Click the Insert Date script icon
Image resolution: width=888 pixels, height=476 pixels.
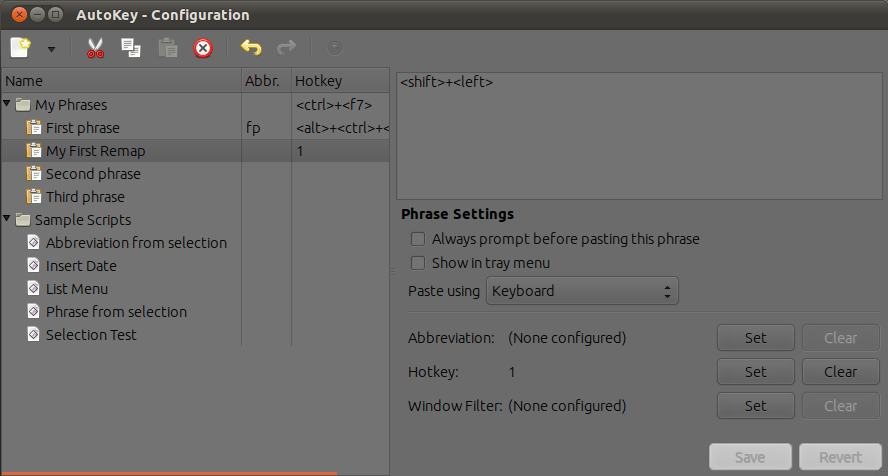(34, 265)
